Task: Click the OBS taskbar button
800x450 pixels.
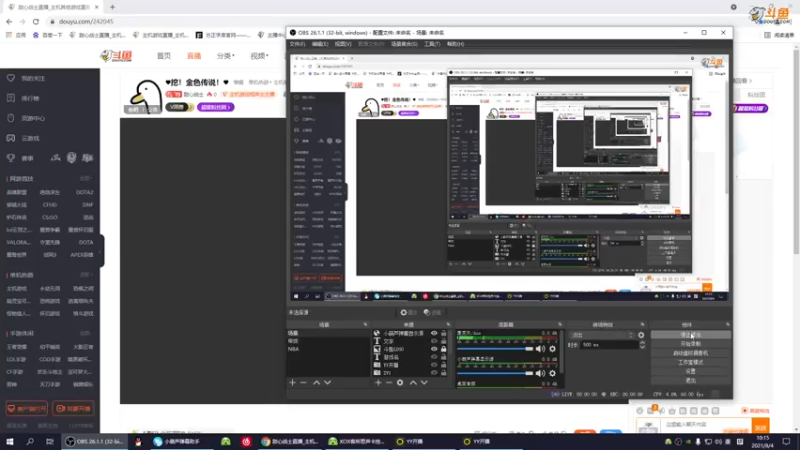Action: 95,441
